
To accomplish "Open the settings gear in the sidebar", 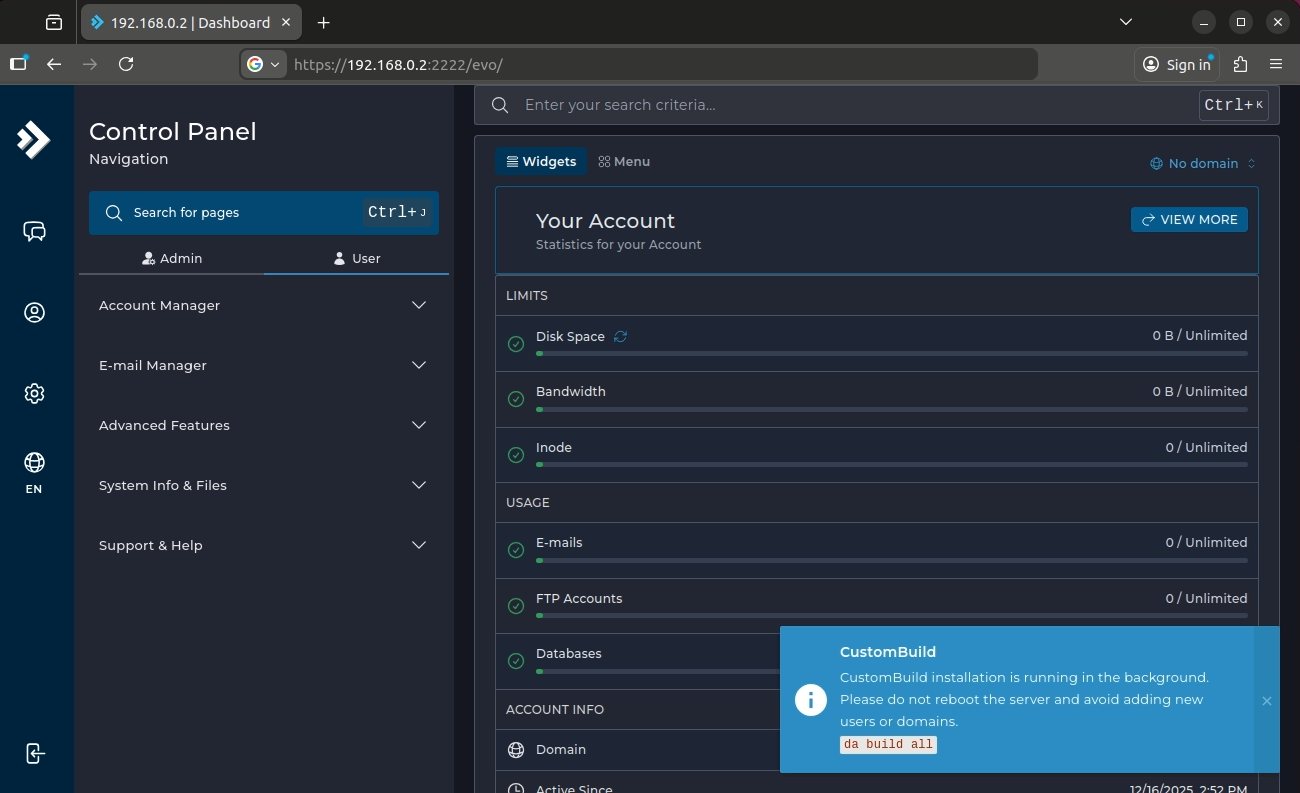I will coord(35,393).
